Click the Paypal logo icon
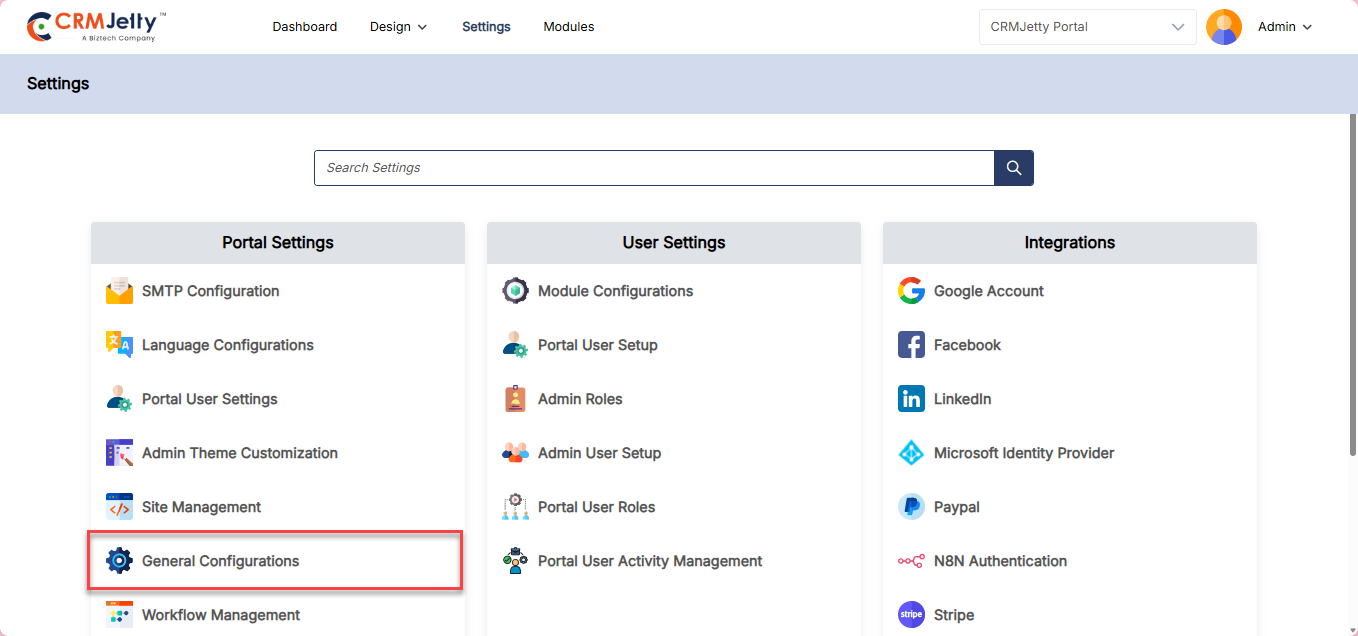Screen dimensions: 1358x636 (911, 507)
